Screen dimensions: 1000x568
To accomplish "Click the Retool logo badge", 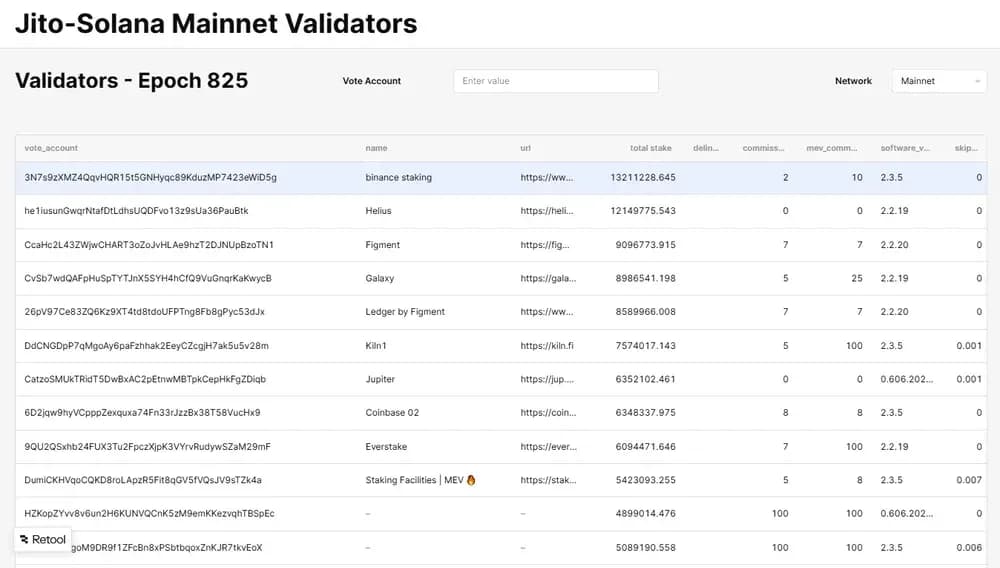I will 43,539.
